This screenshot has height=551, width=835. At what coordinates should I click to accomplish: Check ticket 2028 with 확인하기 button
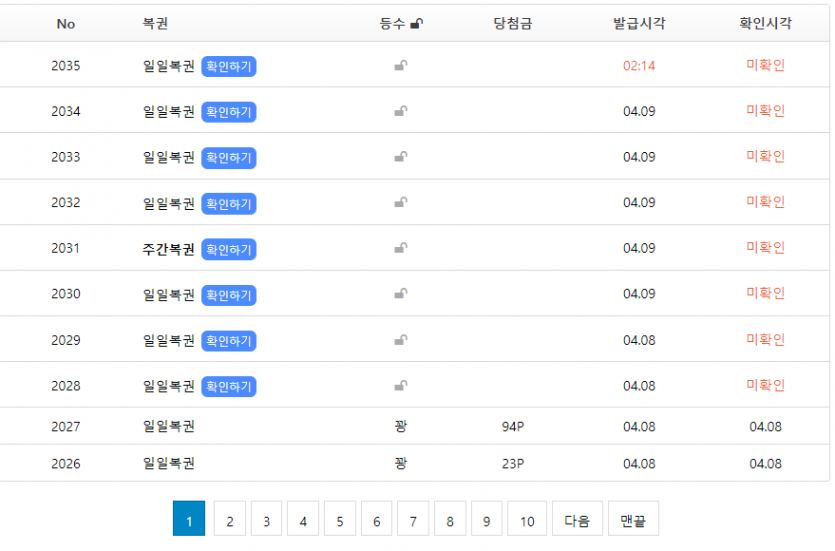tap(229, 387)
